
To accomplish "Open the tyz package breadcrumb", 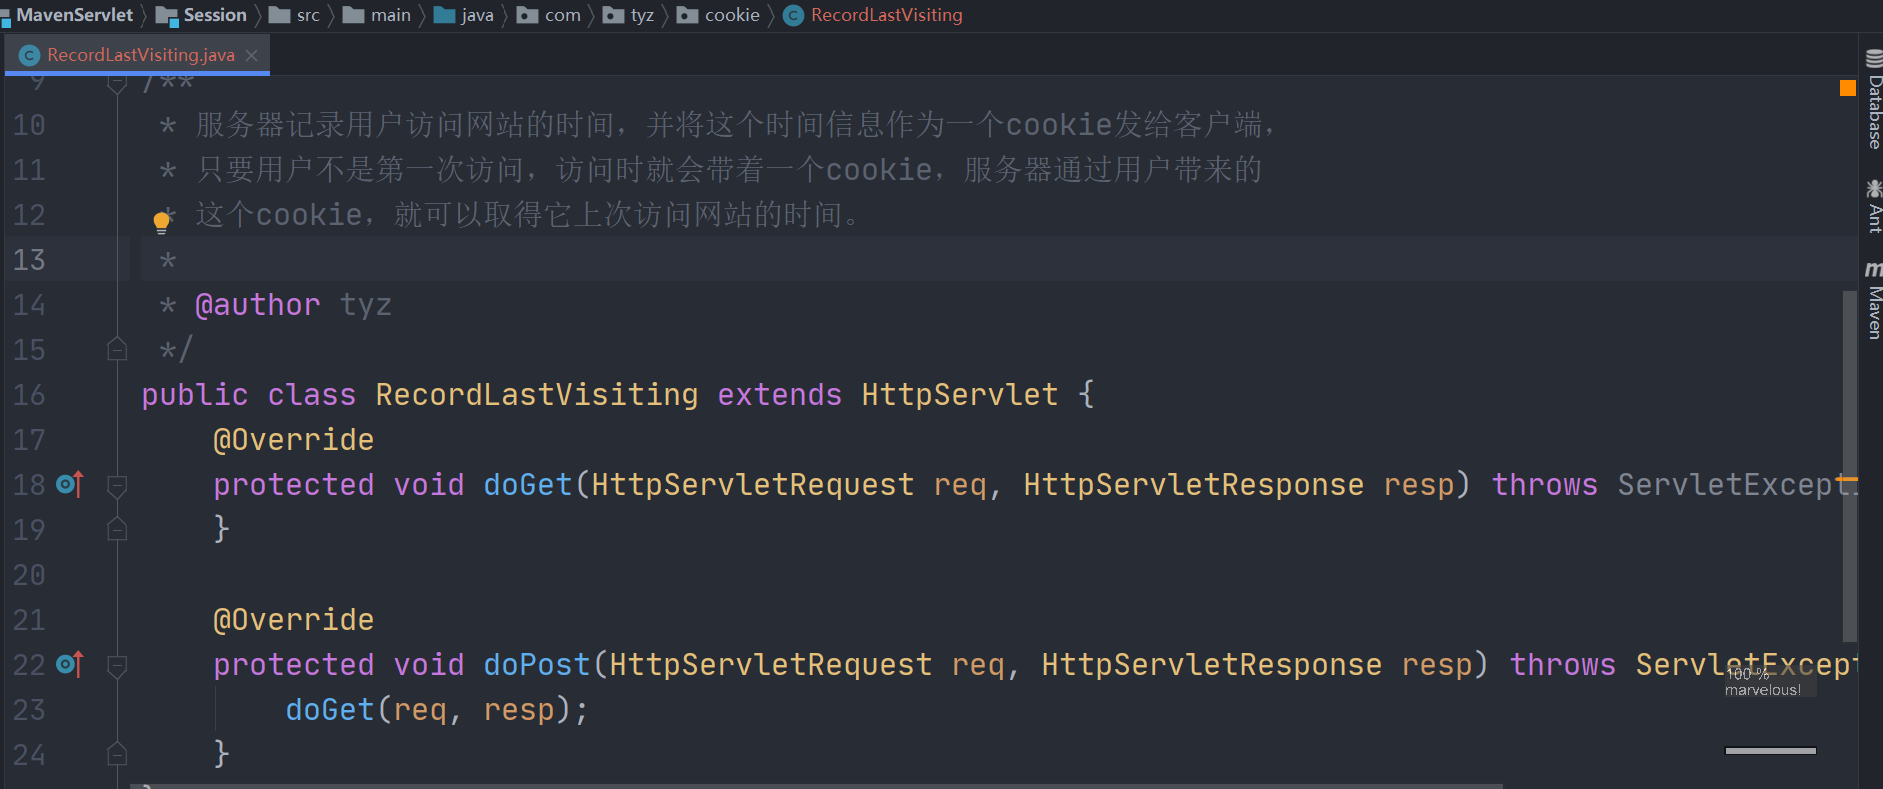I will point(629,15).
